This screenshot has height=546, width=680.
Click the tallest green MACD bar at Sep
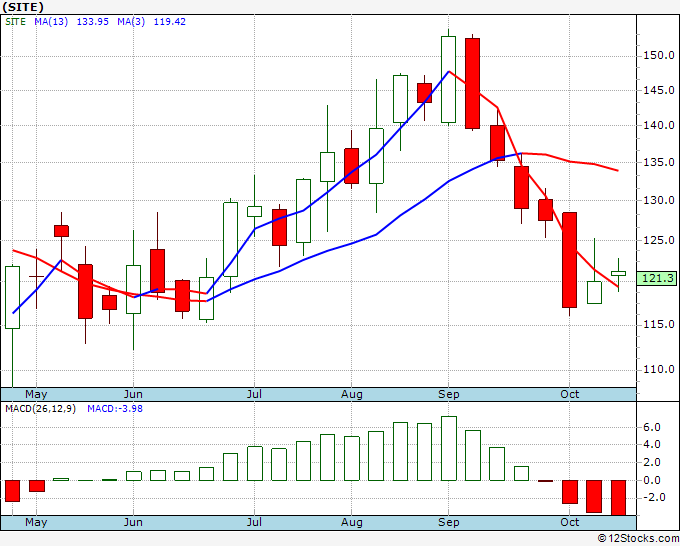tap(448, 448)
